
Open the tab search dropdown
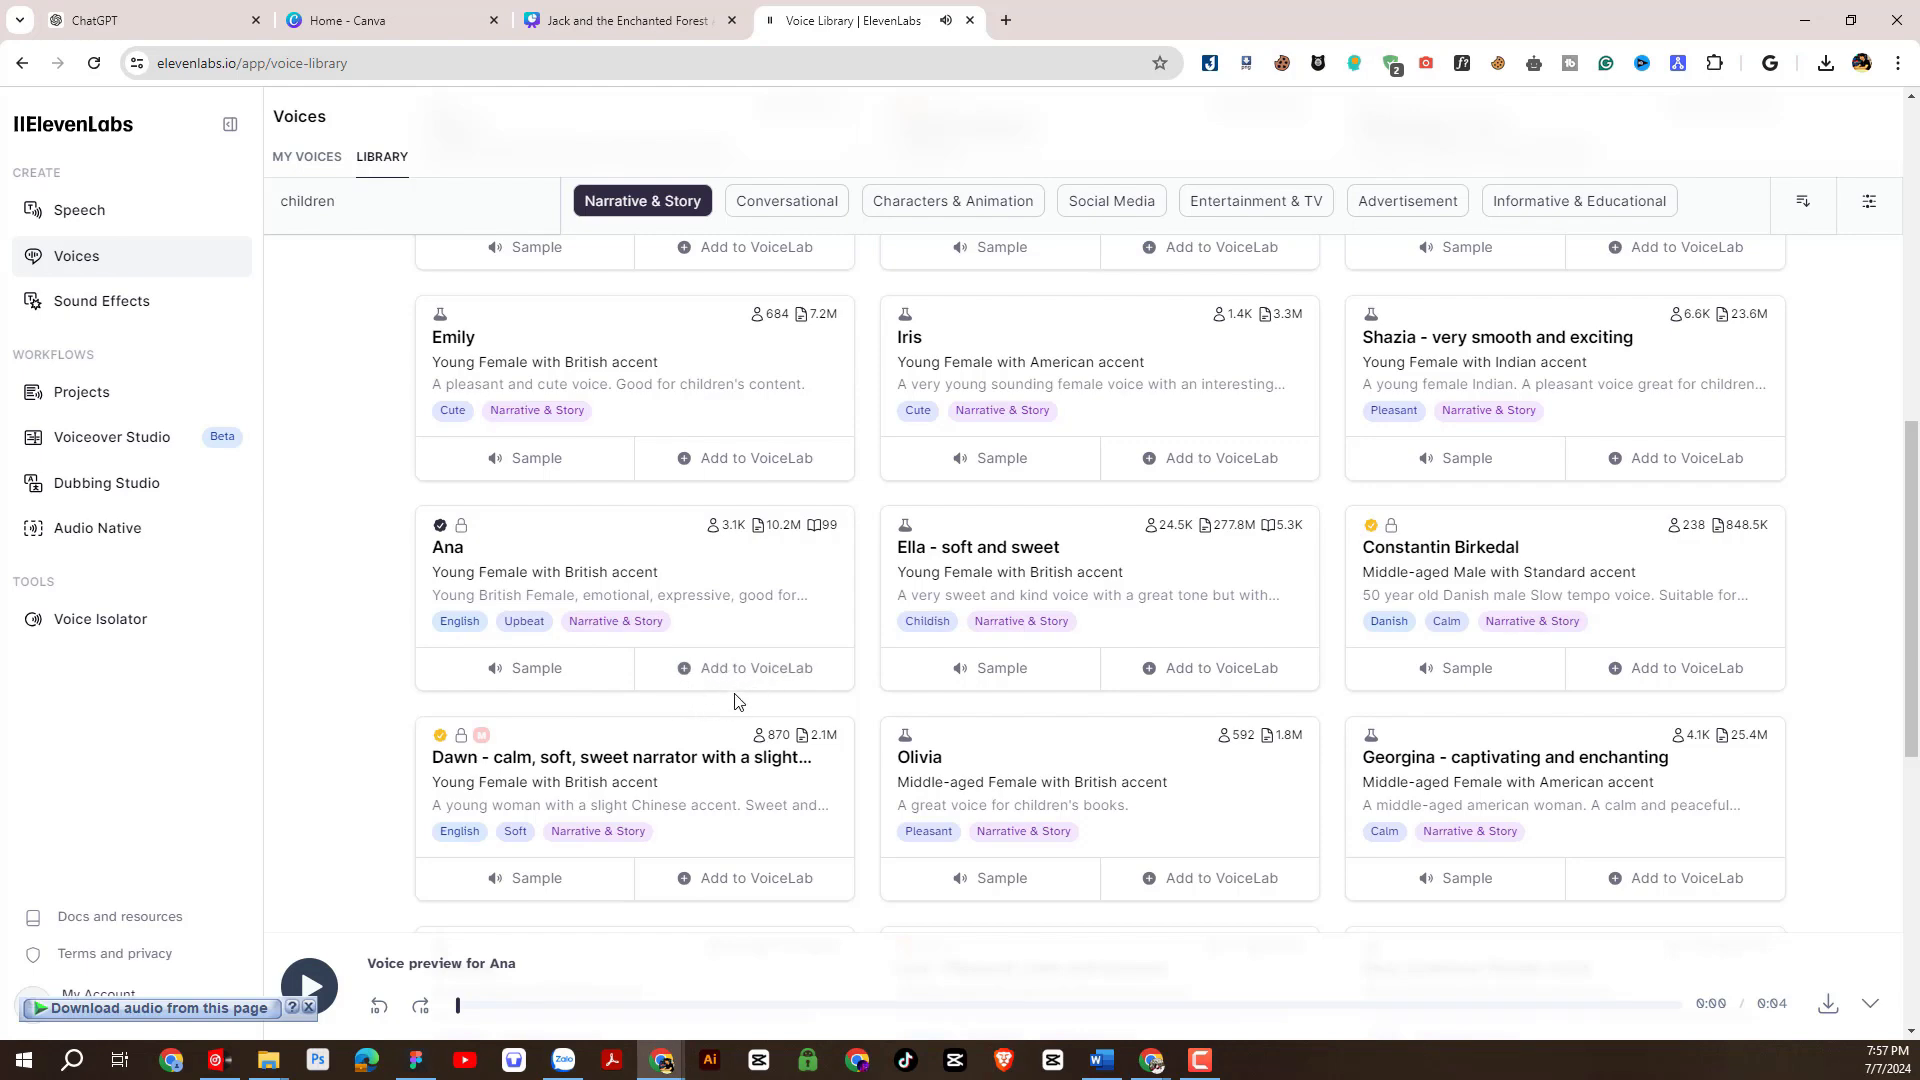click(19, 20)
